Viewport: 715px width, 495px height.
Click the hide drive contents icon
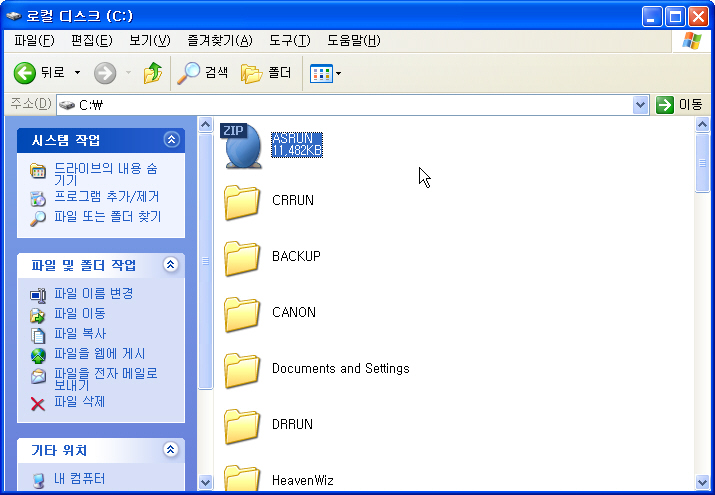click(x=38, y=171)
